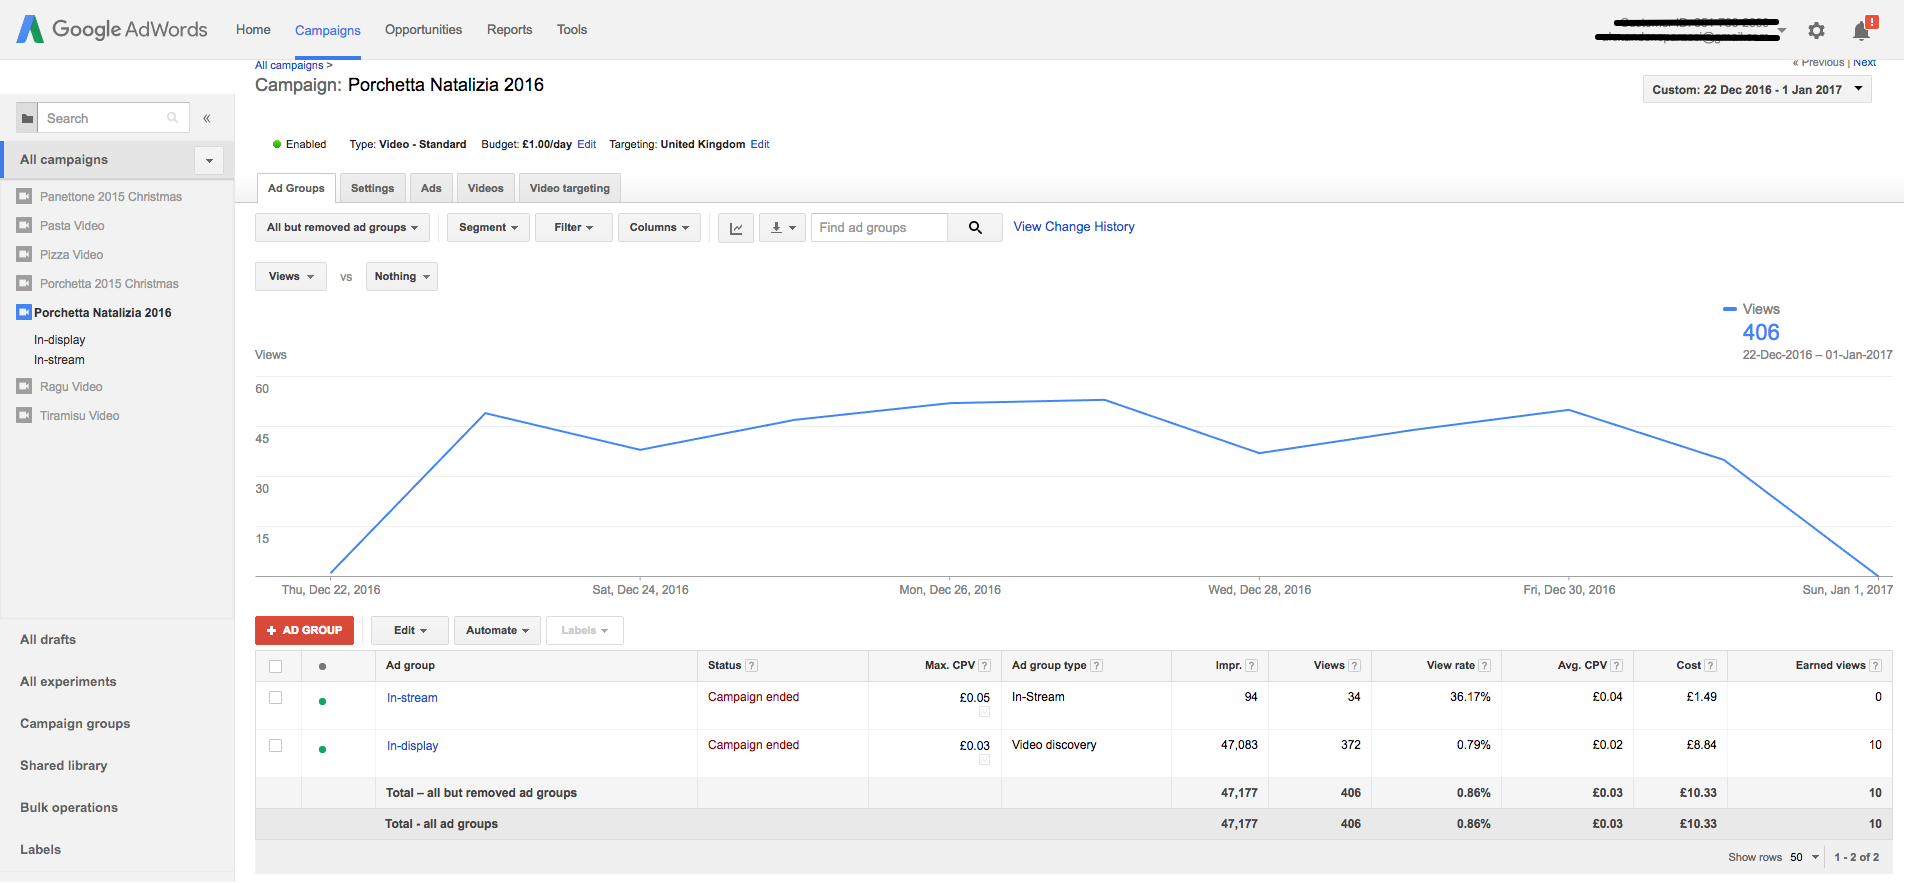This screenshot has height=883, width=1905.
Task: Click the folder icon beside Search
Action: click(x=27, y=118)
